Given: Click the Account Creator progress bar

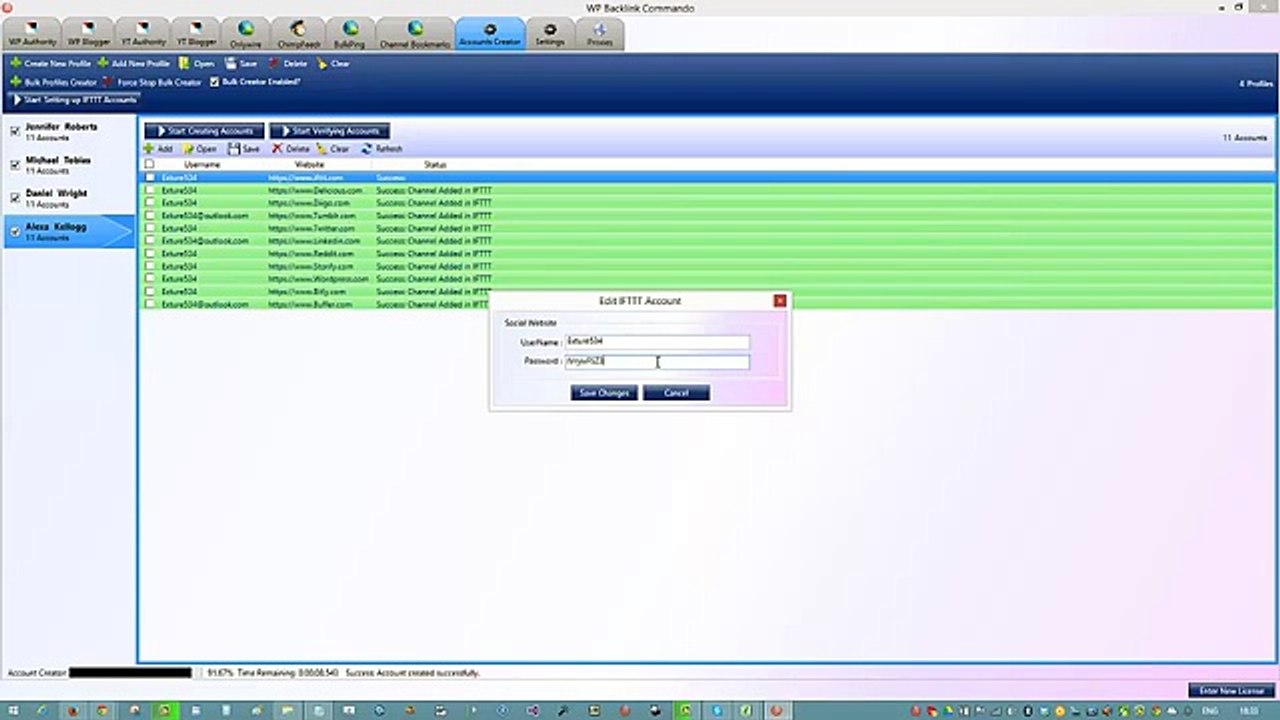Looking at the screenshot, I should [130, 673].
